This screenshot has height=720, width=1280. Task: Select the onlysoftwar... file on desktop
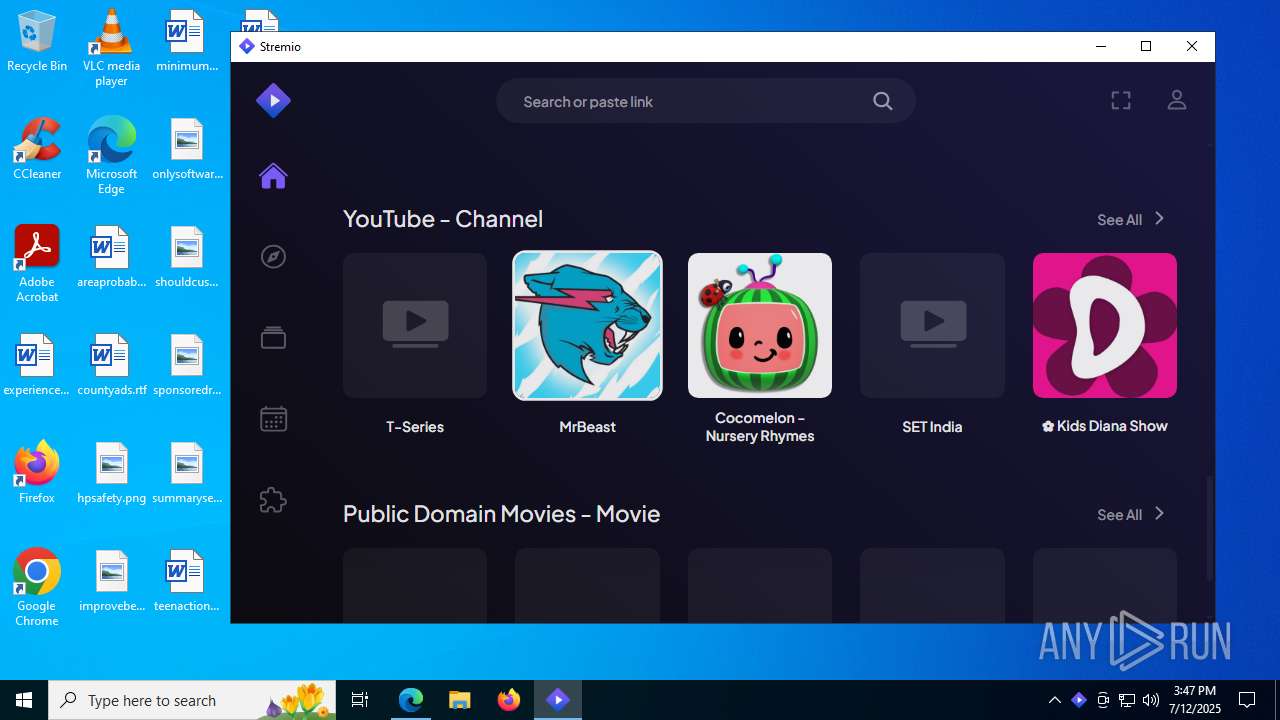pos(187,149)
